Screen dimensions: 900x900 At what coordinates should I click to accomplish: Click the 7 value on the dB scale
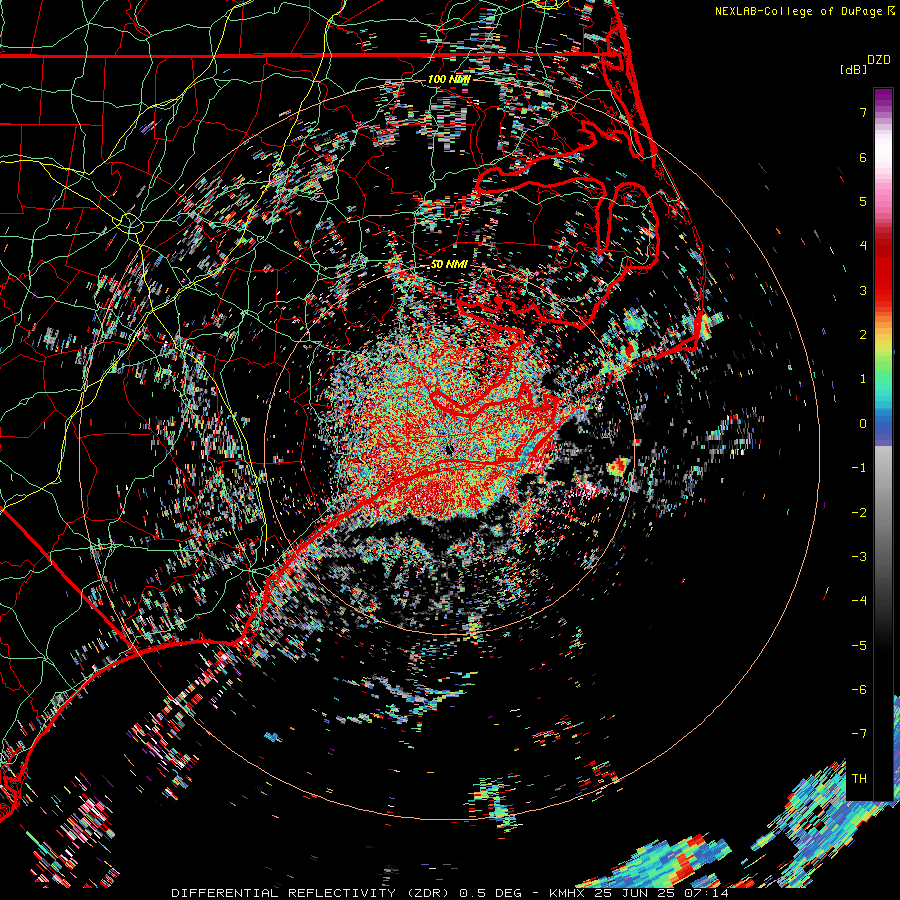[863, 112]
